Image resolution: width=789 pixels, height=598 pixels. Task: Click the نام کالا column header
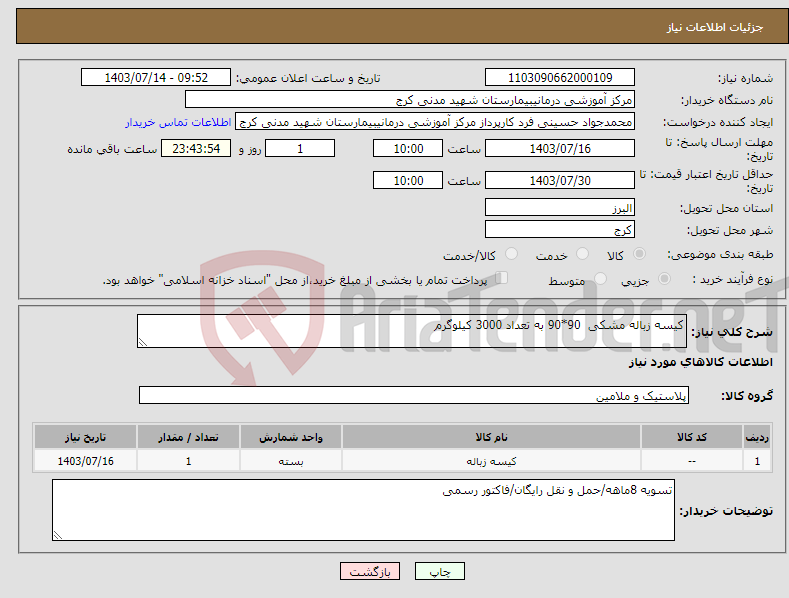pyautogui.click(x=491, y=437)
